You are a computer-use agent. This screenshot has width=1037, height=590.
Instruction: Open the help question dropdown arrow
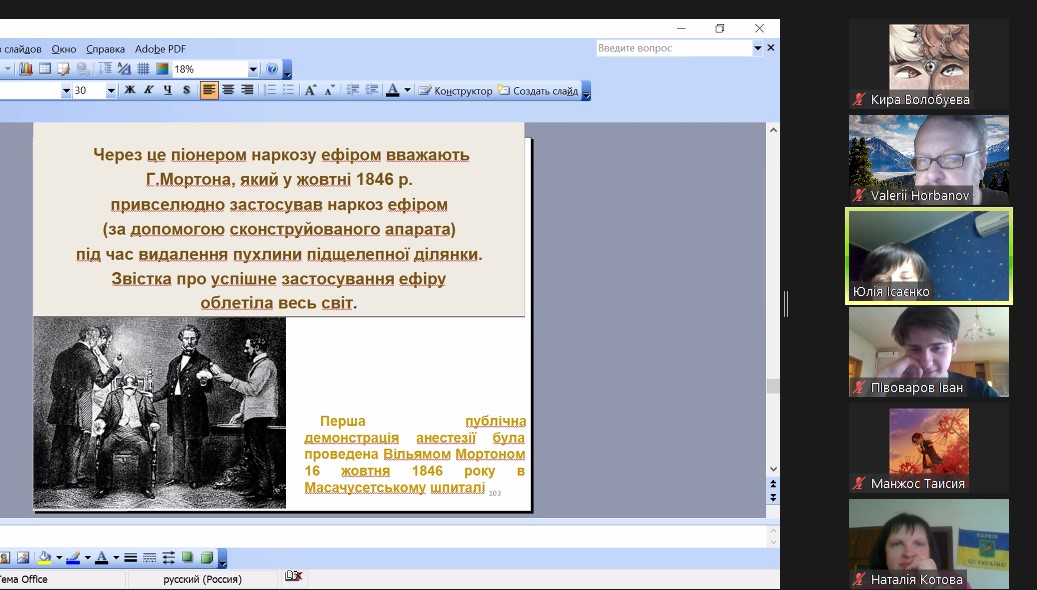(758, 48)
